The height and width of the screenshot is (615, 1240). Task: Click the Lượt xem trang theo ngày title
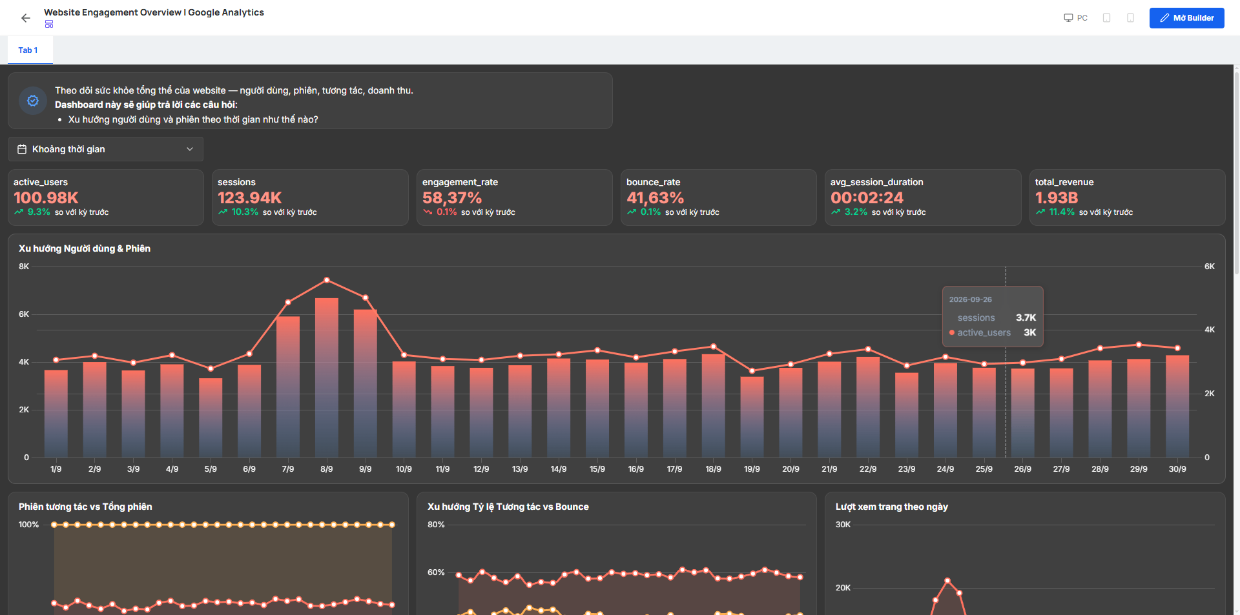click(x=892, y=507)
